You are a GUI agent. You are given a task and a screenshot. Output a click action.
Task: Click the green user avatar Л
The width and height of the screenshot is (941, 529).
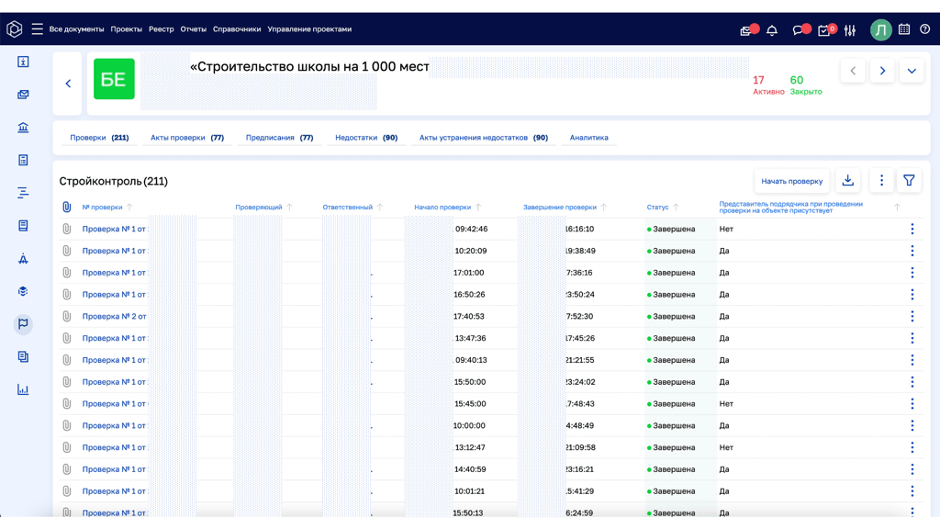click(880, 30)
